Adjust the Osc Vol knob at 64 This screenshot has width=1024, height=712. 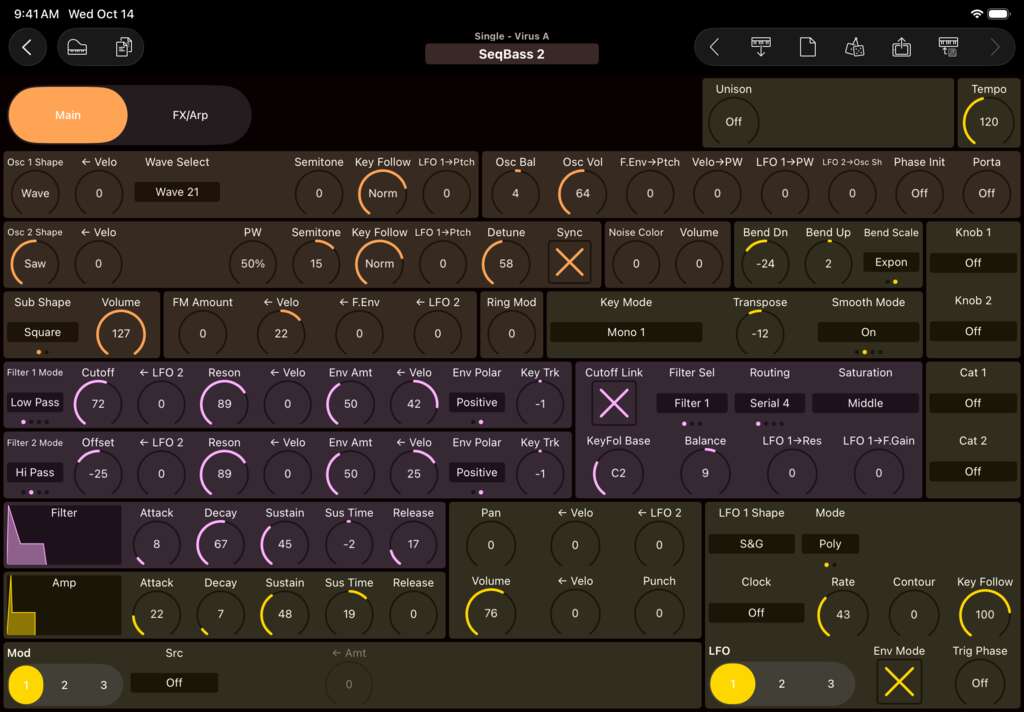[583, 193]
